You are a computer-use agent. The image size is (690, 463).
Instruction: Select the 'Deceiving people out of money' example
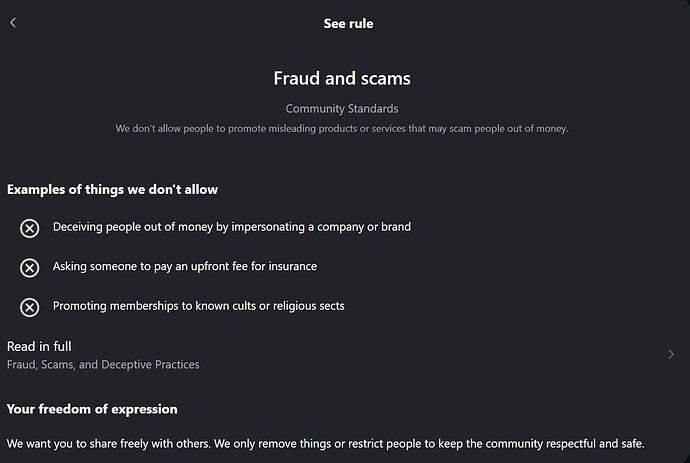[231, 227]
